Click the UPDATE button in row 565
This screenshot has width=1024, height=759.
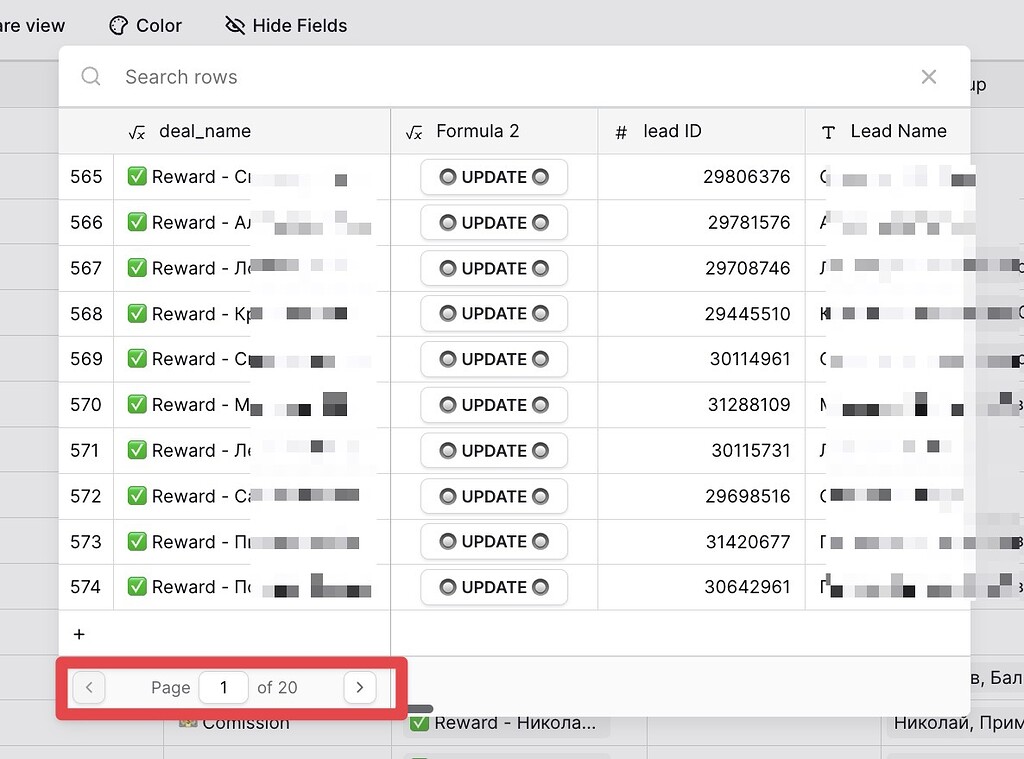pos(493,177)
